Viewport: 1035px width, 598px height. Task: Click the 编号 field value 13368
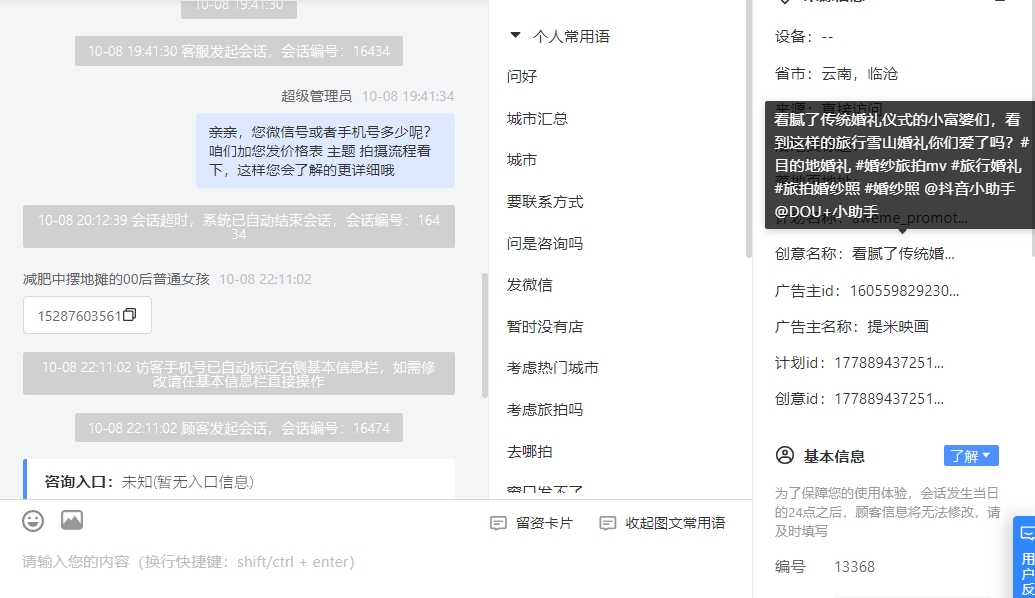(855, 567)
